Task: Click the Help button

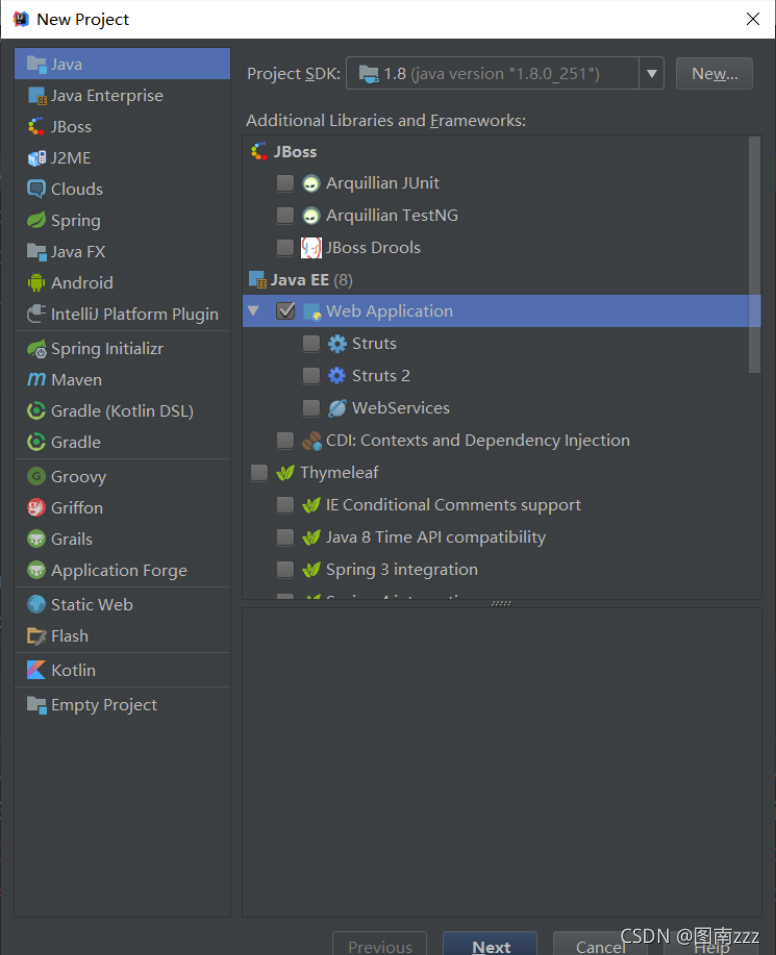Action: pyautogui.click(x=710, y=946)
